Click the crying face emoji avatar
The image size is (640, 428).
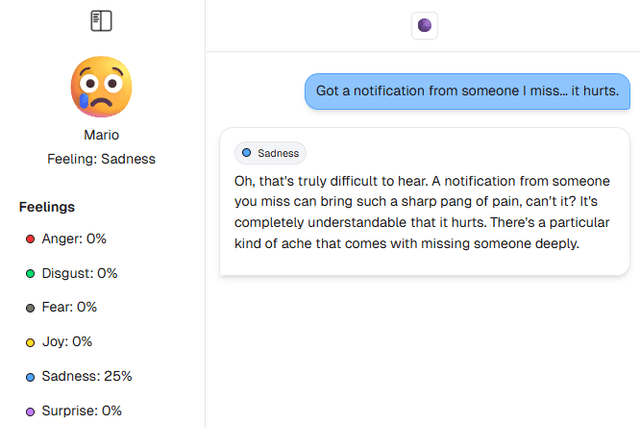101,86
